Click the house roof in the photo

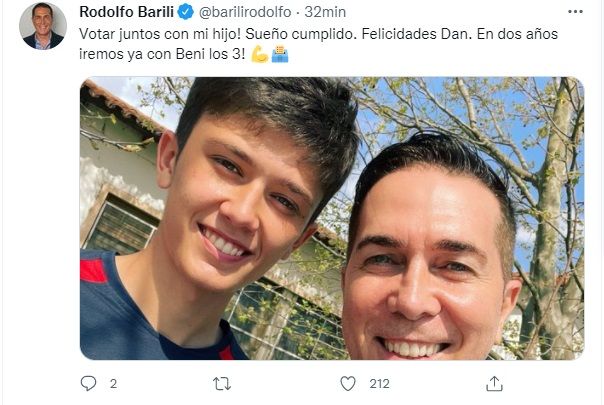(119, 106)
